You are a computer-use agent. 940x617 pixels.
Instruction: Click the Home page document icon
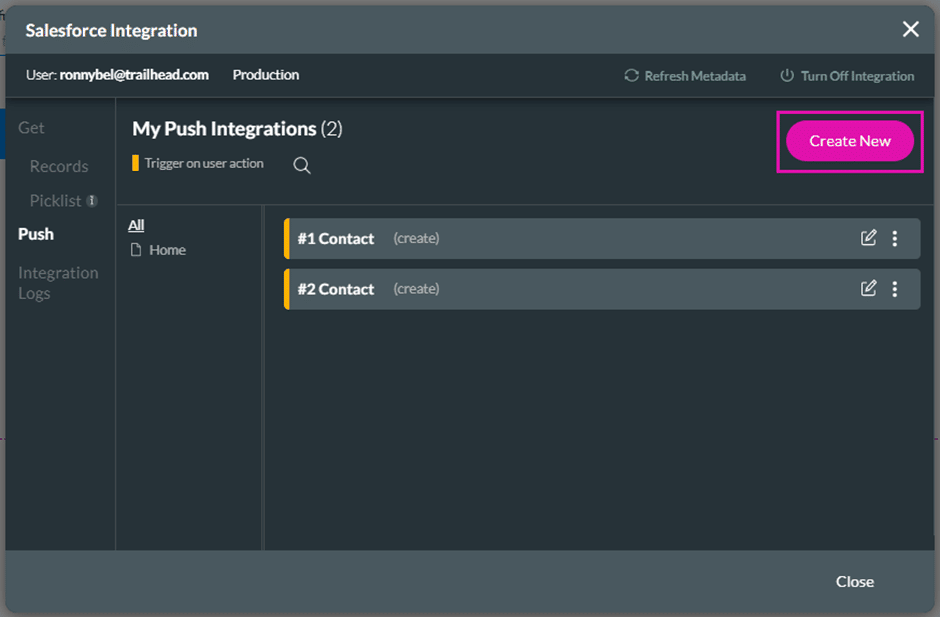[136, 249]
